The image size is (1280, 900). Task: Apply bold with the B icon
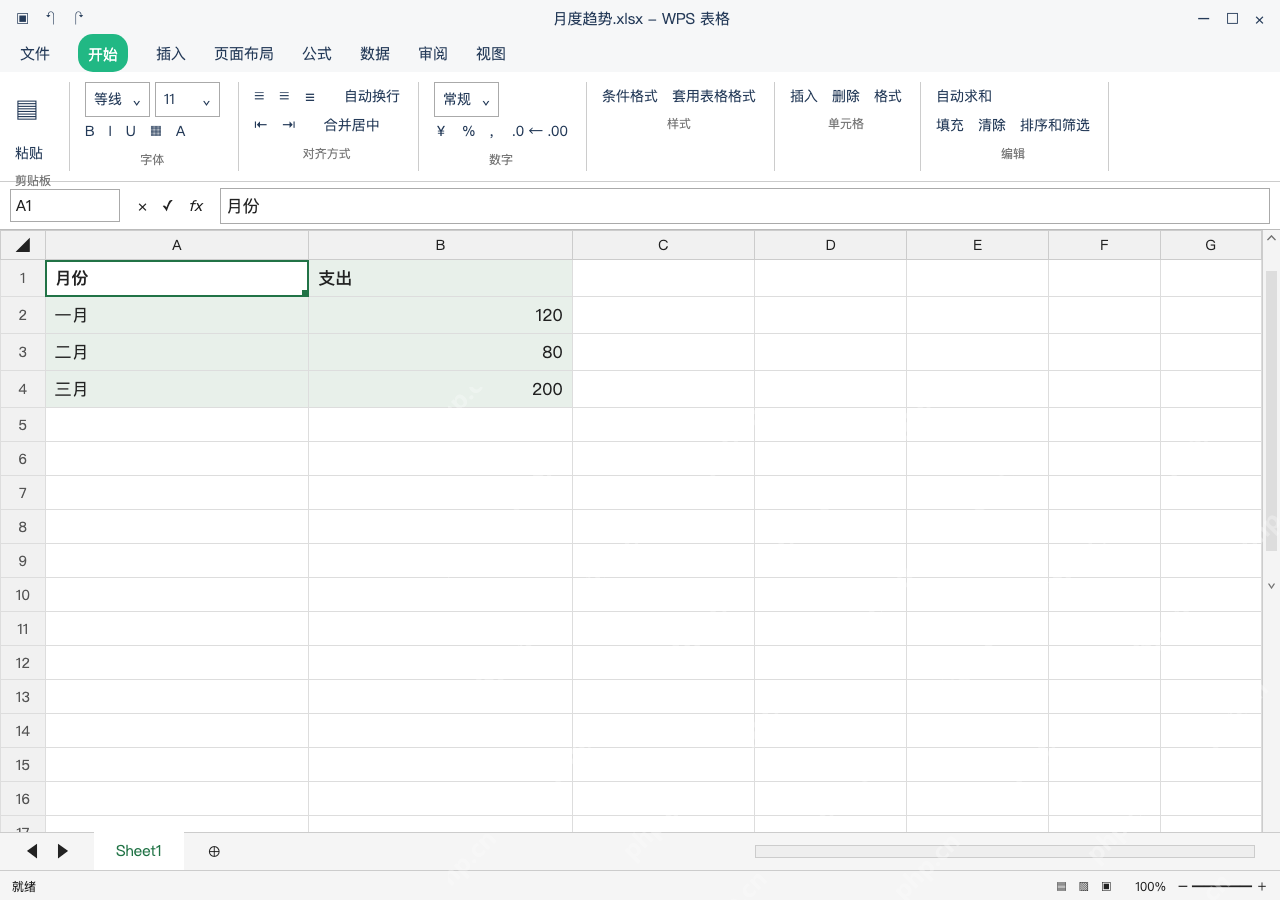(x=90, y=131)
